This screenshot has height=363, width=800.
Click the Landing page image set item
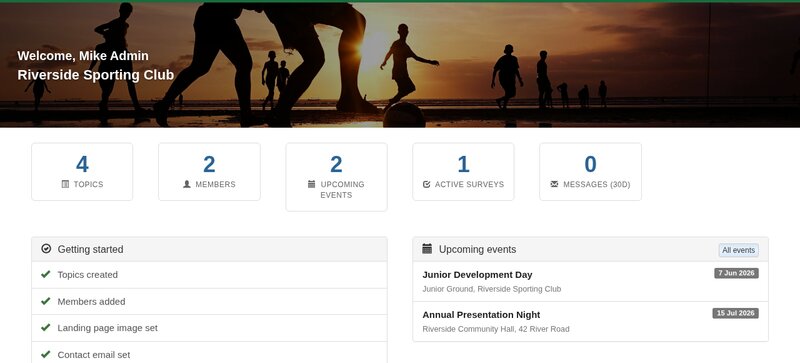(209, 328)
